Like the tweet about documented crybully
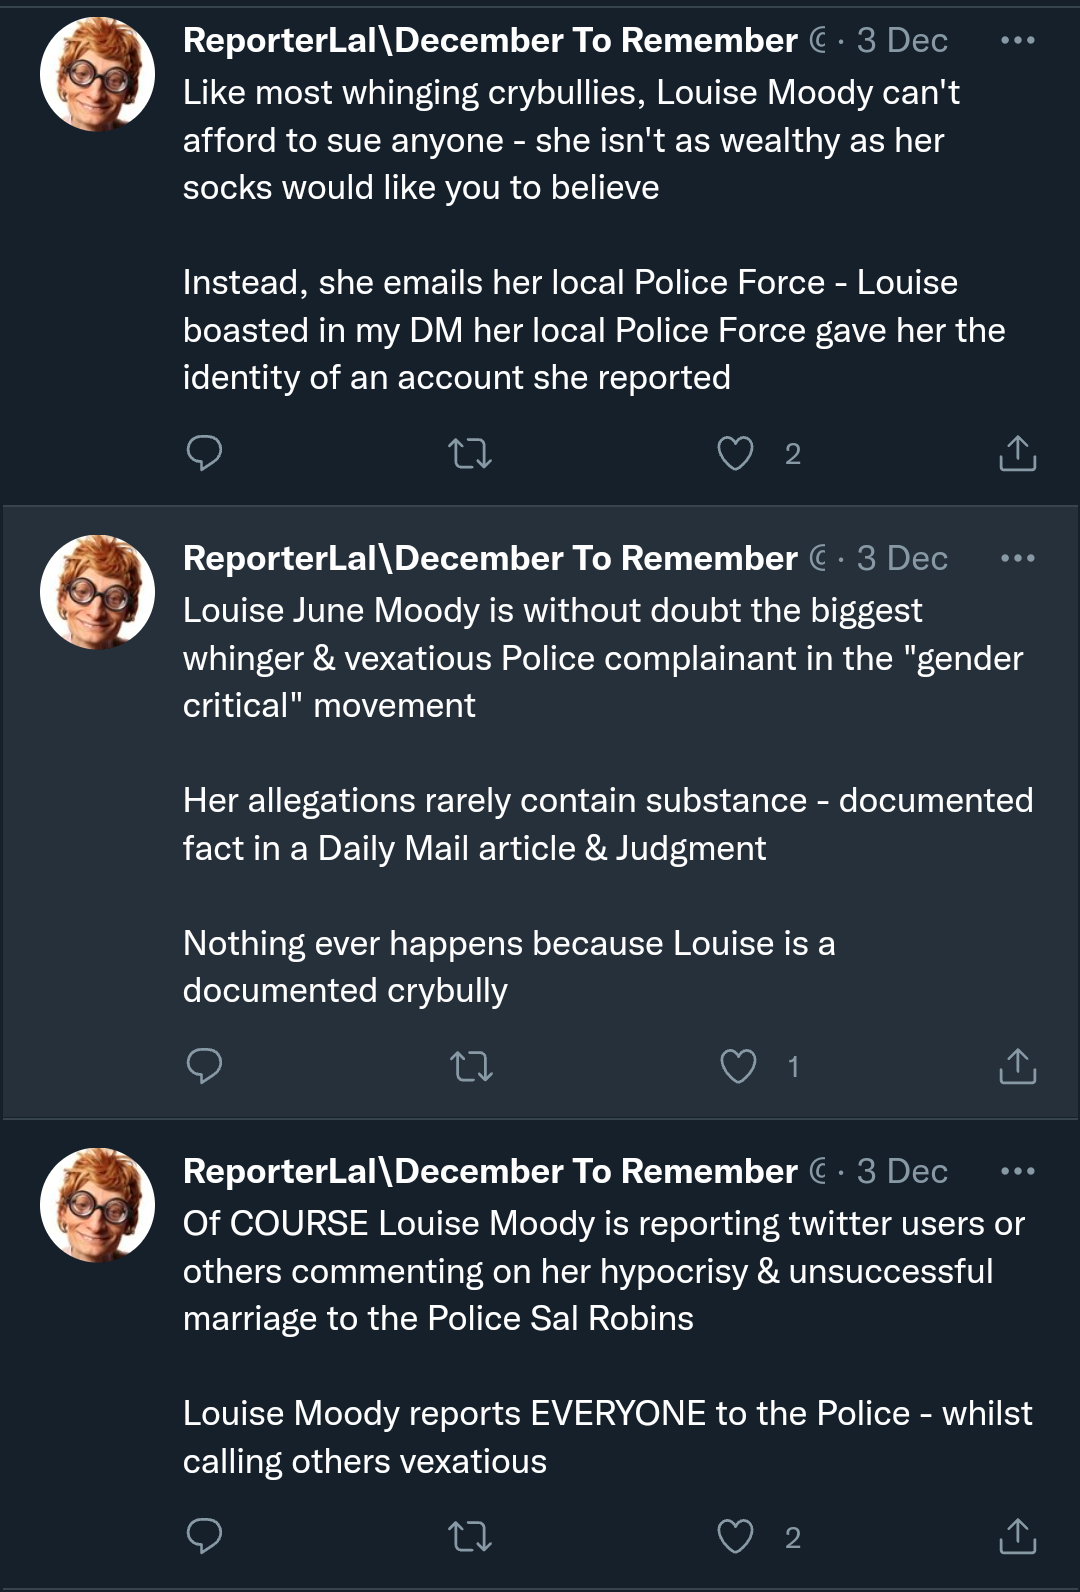Viewport: 1080px width, 1592px height. coord(739,1067)
